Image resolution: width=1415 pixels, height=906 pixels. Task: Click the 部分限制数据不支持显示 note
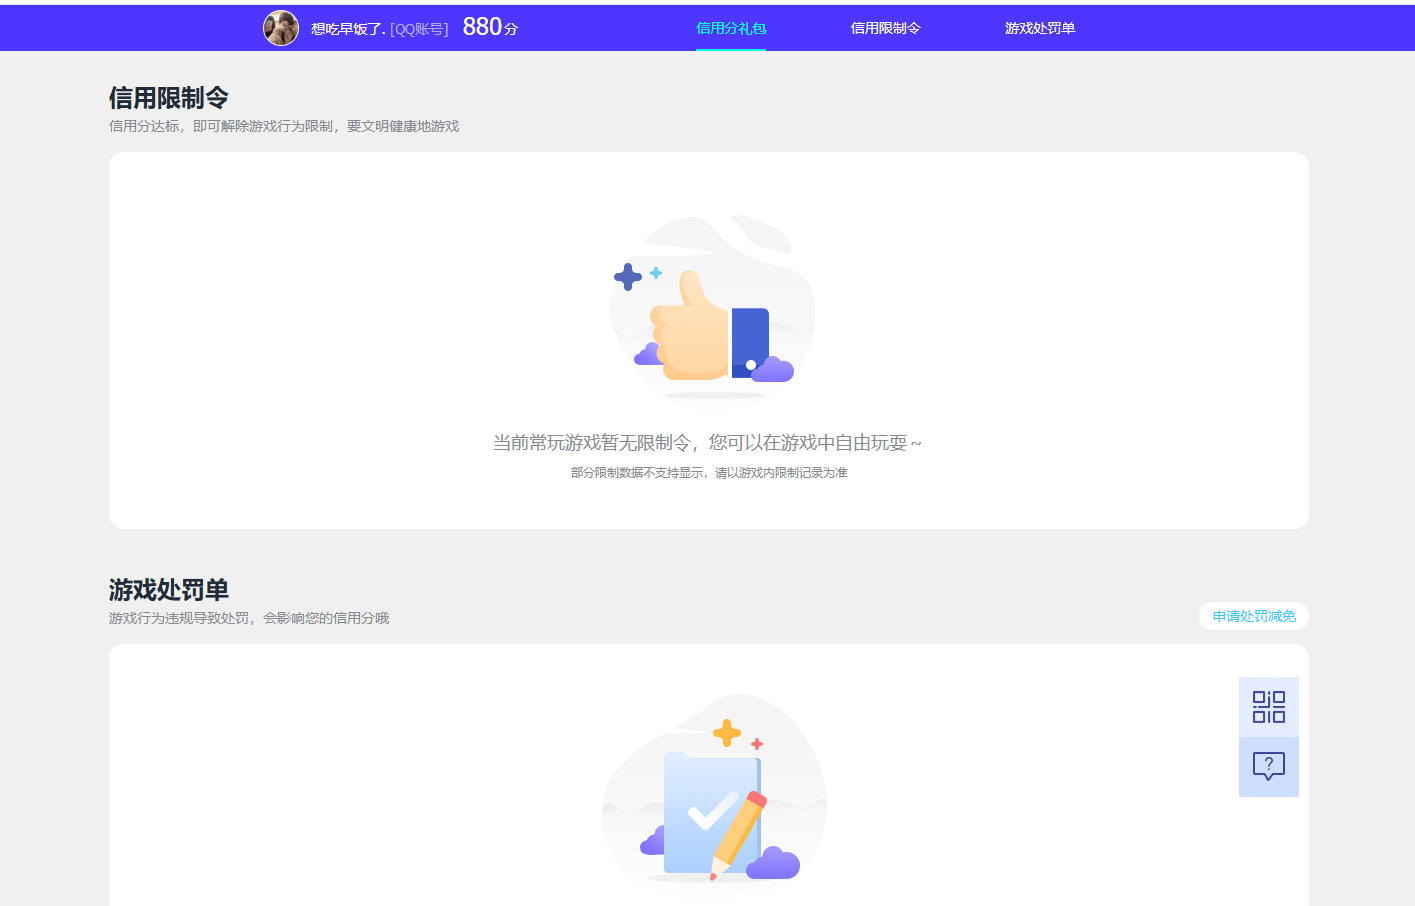(x=708, y=472)
